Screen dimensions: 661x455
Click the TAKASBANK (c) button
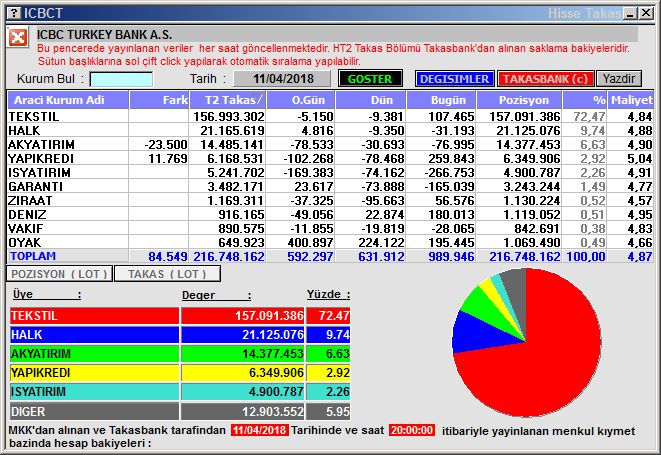545,79
